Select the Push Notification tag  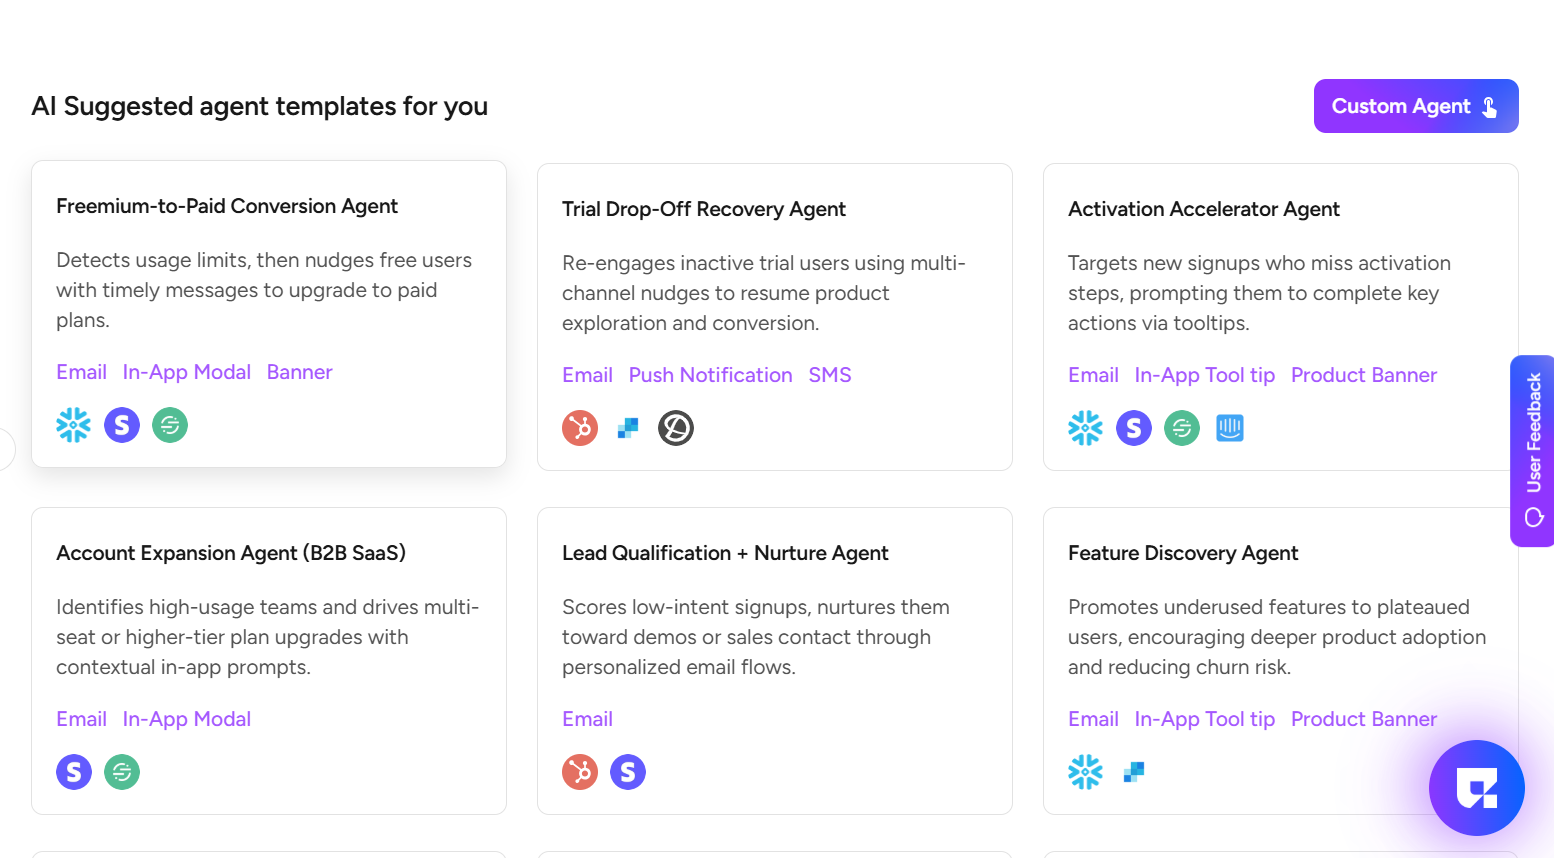pyautogui.click(x=710, y=375)
